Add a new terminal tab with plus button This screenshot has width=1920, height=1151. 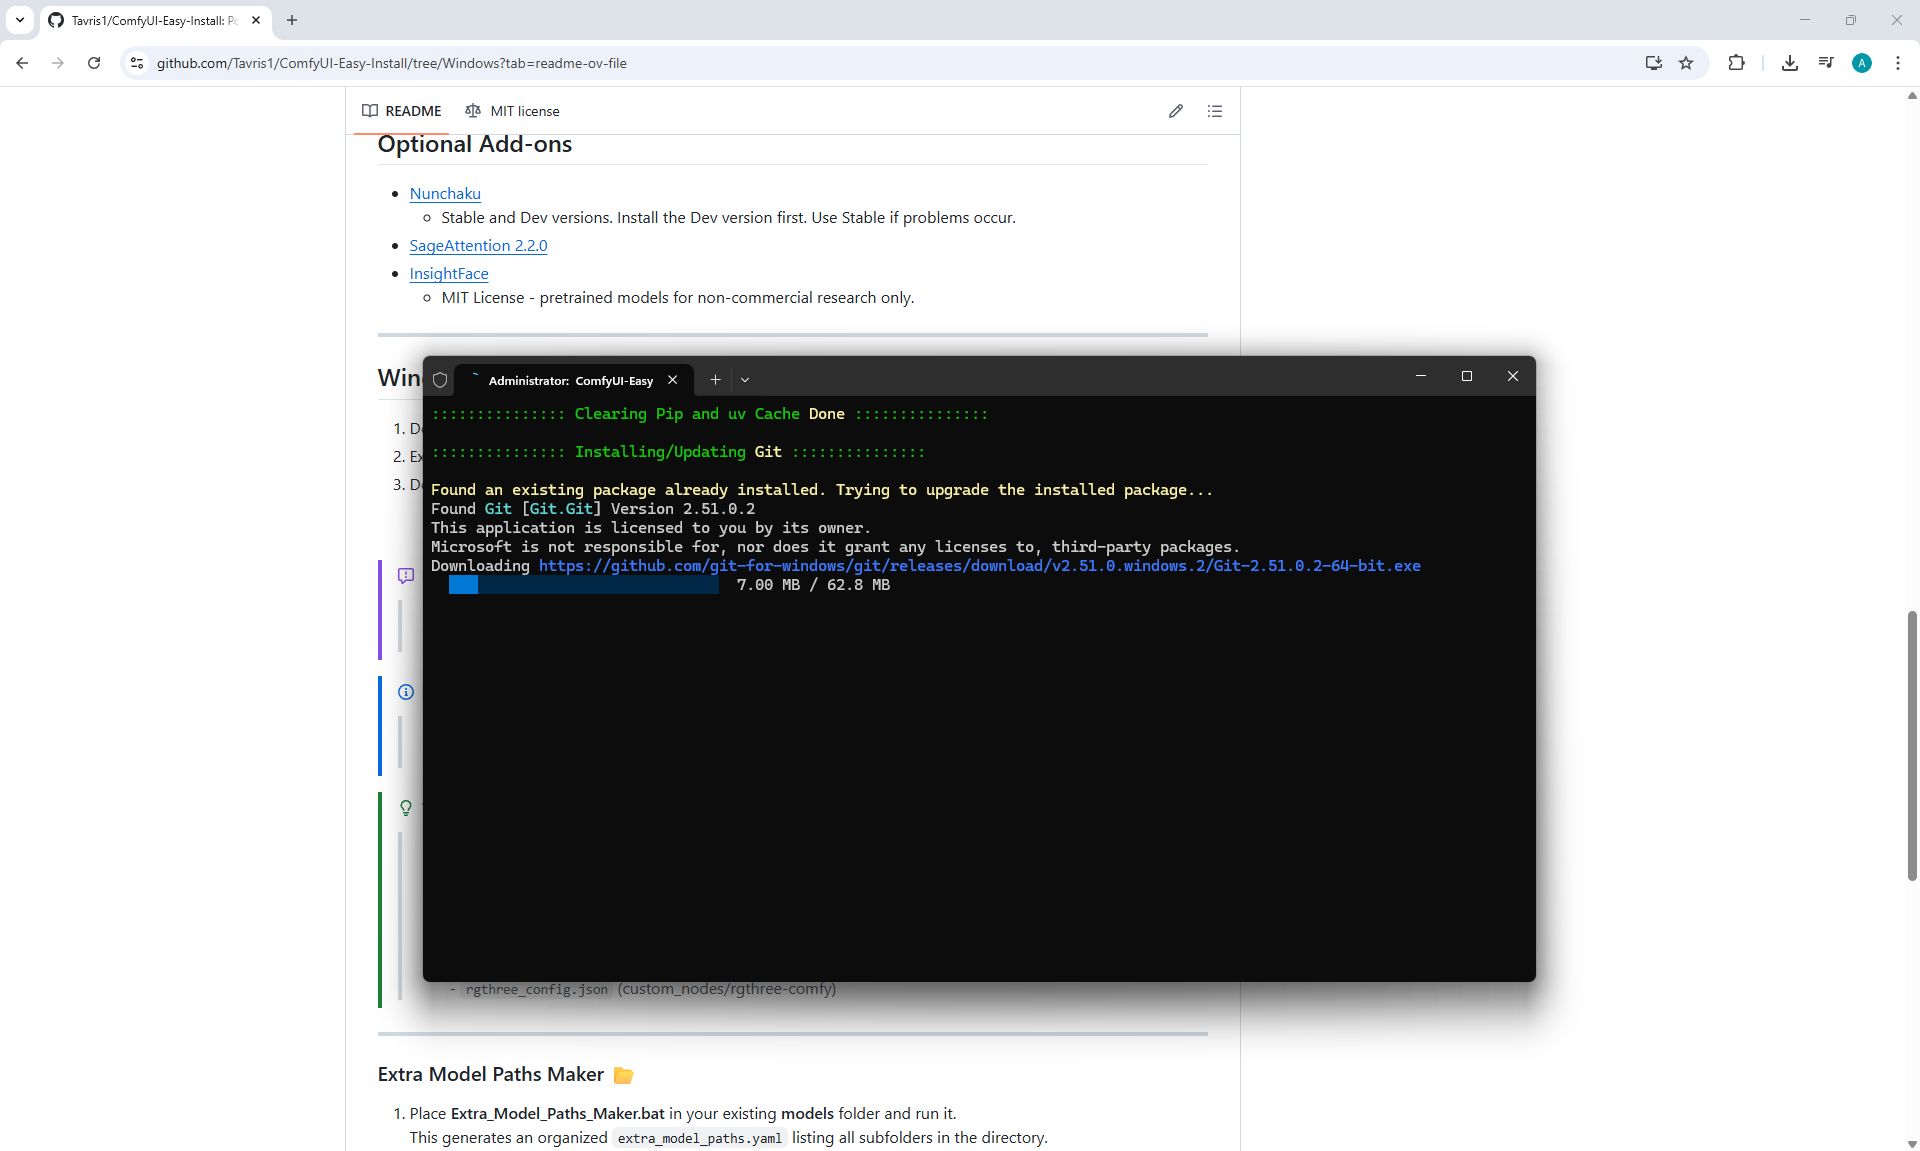coord(715,380)
